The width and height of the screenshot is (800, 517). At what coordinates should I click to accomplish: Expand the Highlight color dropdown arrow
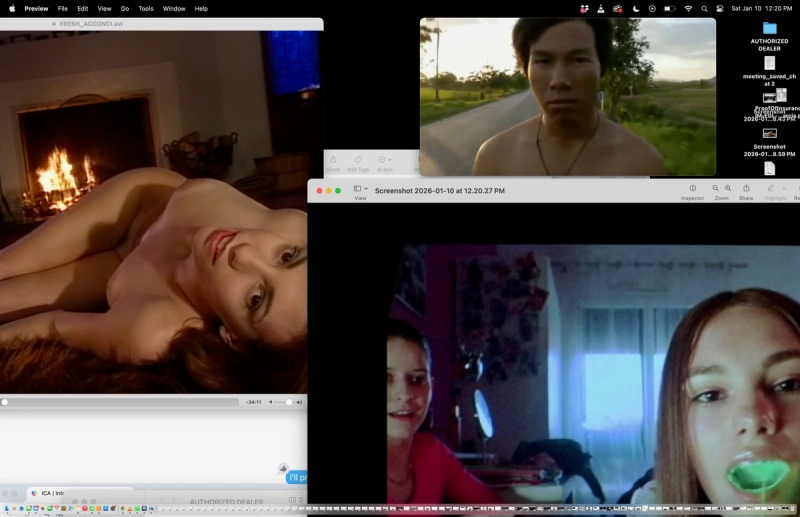point(784,188)
